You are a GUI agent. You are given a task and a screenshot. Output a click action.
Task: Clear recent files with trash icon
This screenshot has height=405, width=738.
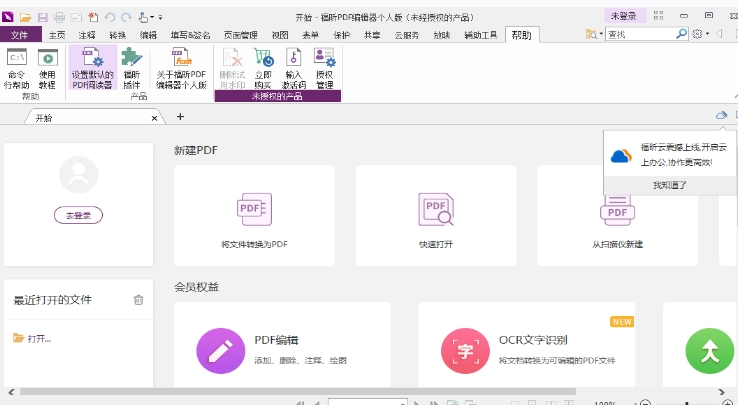point(138,300)
